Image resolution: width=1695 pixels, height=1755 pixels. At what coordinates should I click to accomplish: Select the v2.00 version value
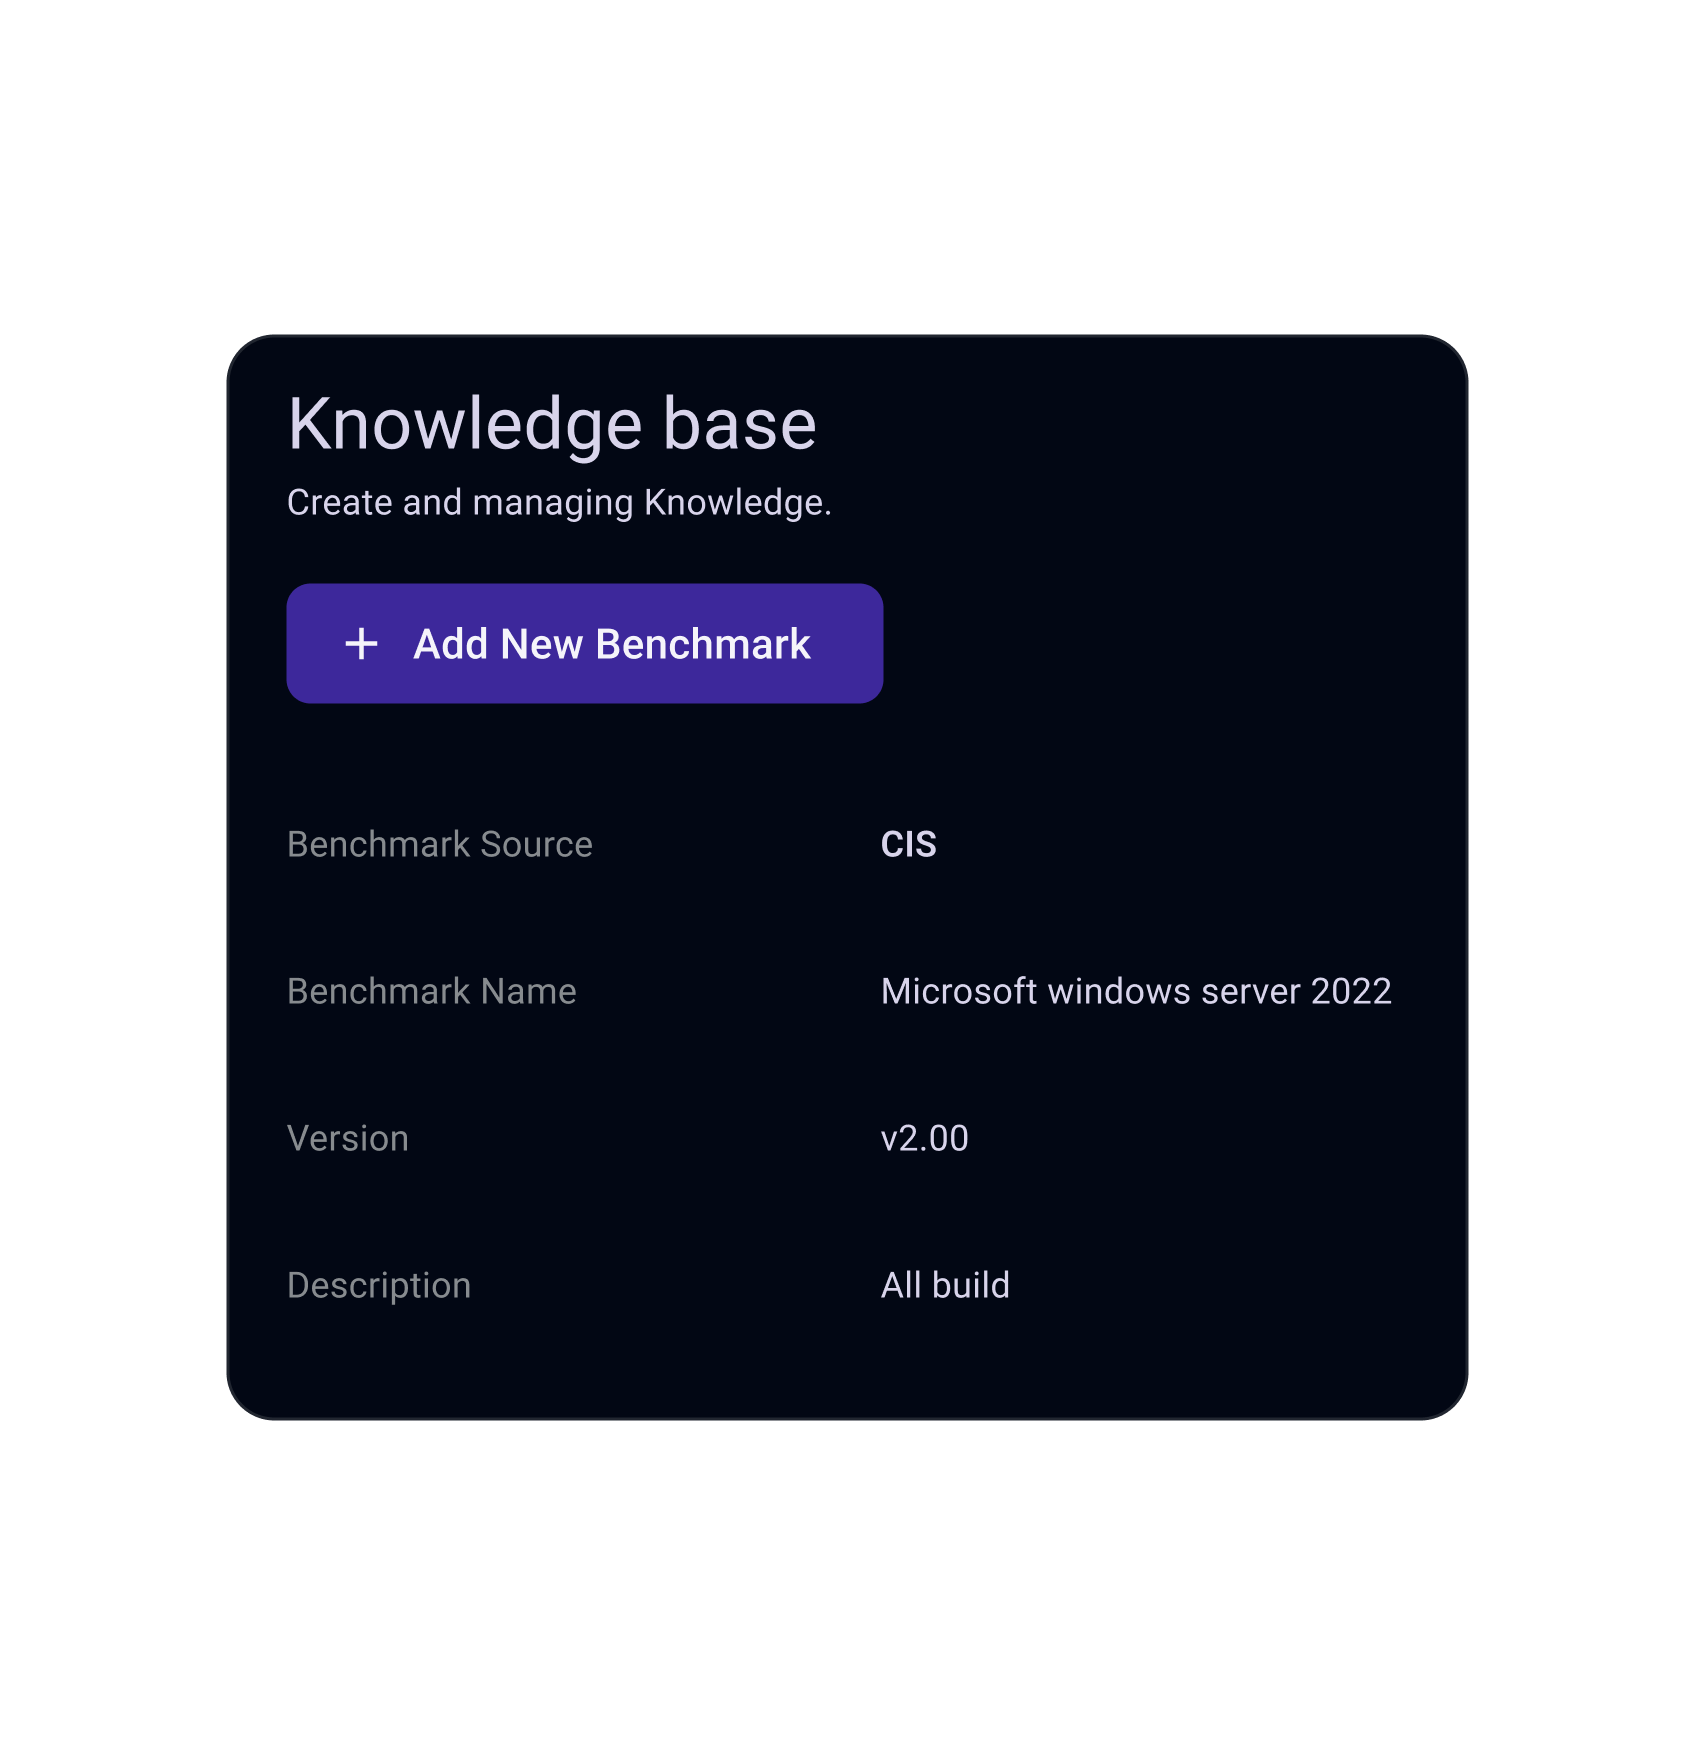[924, 1139]
